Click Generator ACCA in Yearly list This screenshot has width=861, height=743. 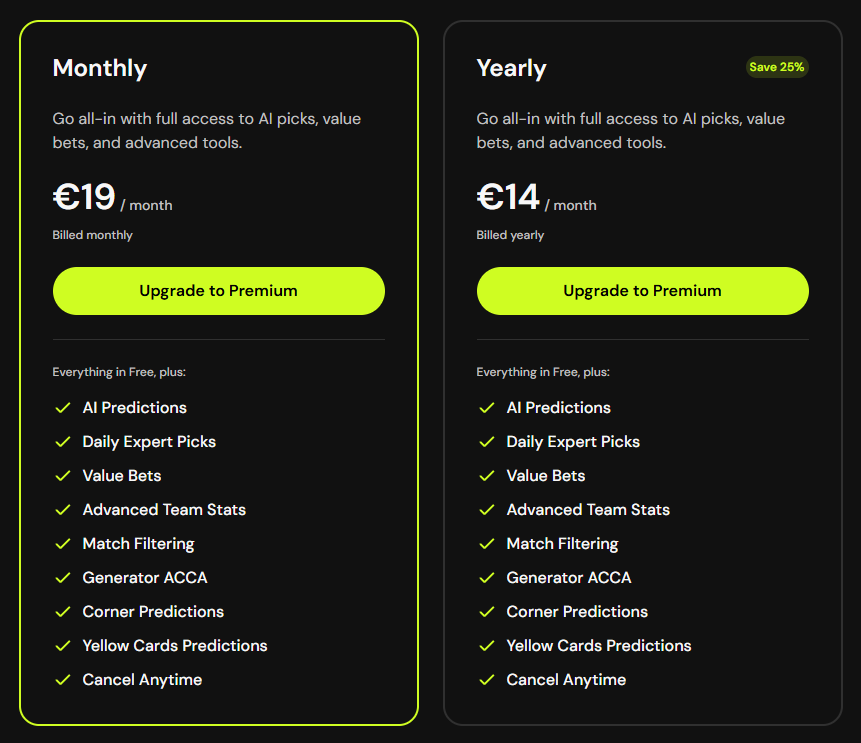tap(569, 578)
